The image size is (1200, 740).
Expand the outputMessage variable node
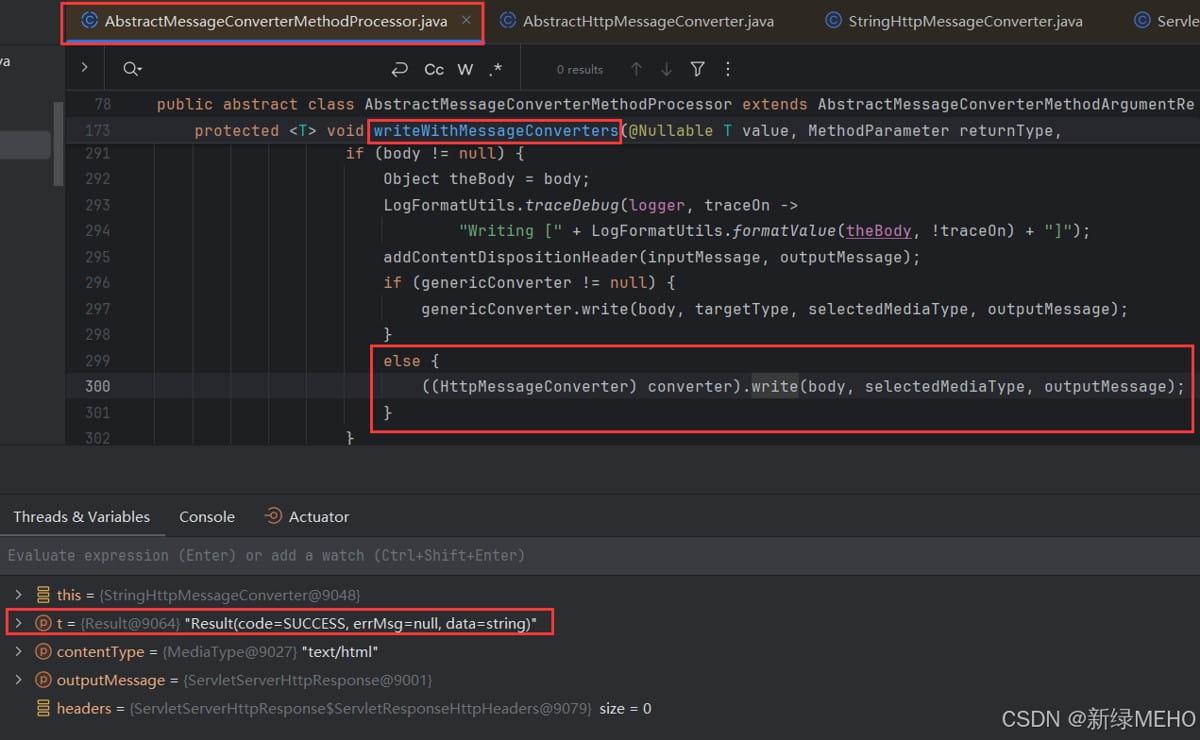pos(18,680)
